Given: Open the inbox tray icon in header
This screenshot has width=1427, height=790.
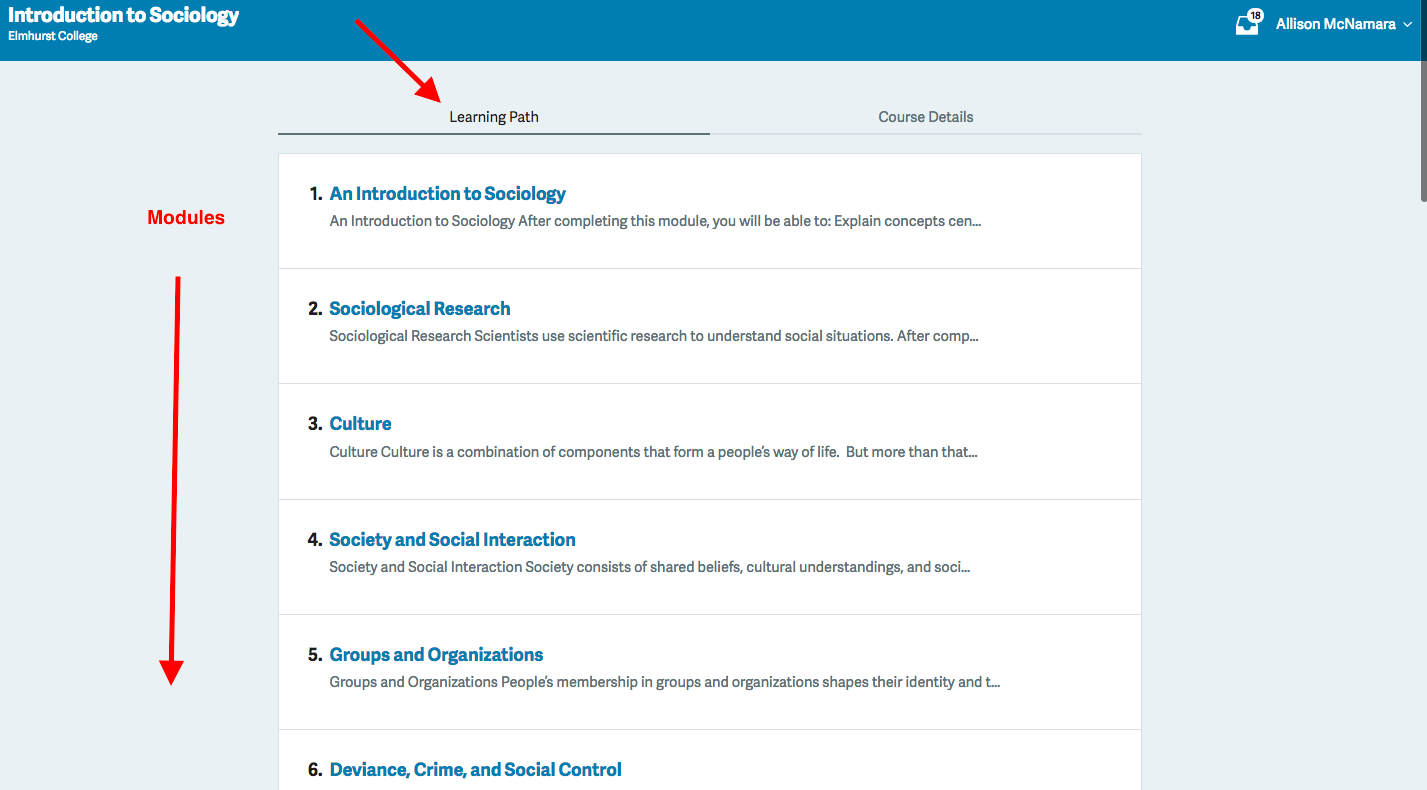Looking at the screenshot, I should click(x=1246, y=26).
